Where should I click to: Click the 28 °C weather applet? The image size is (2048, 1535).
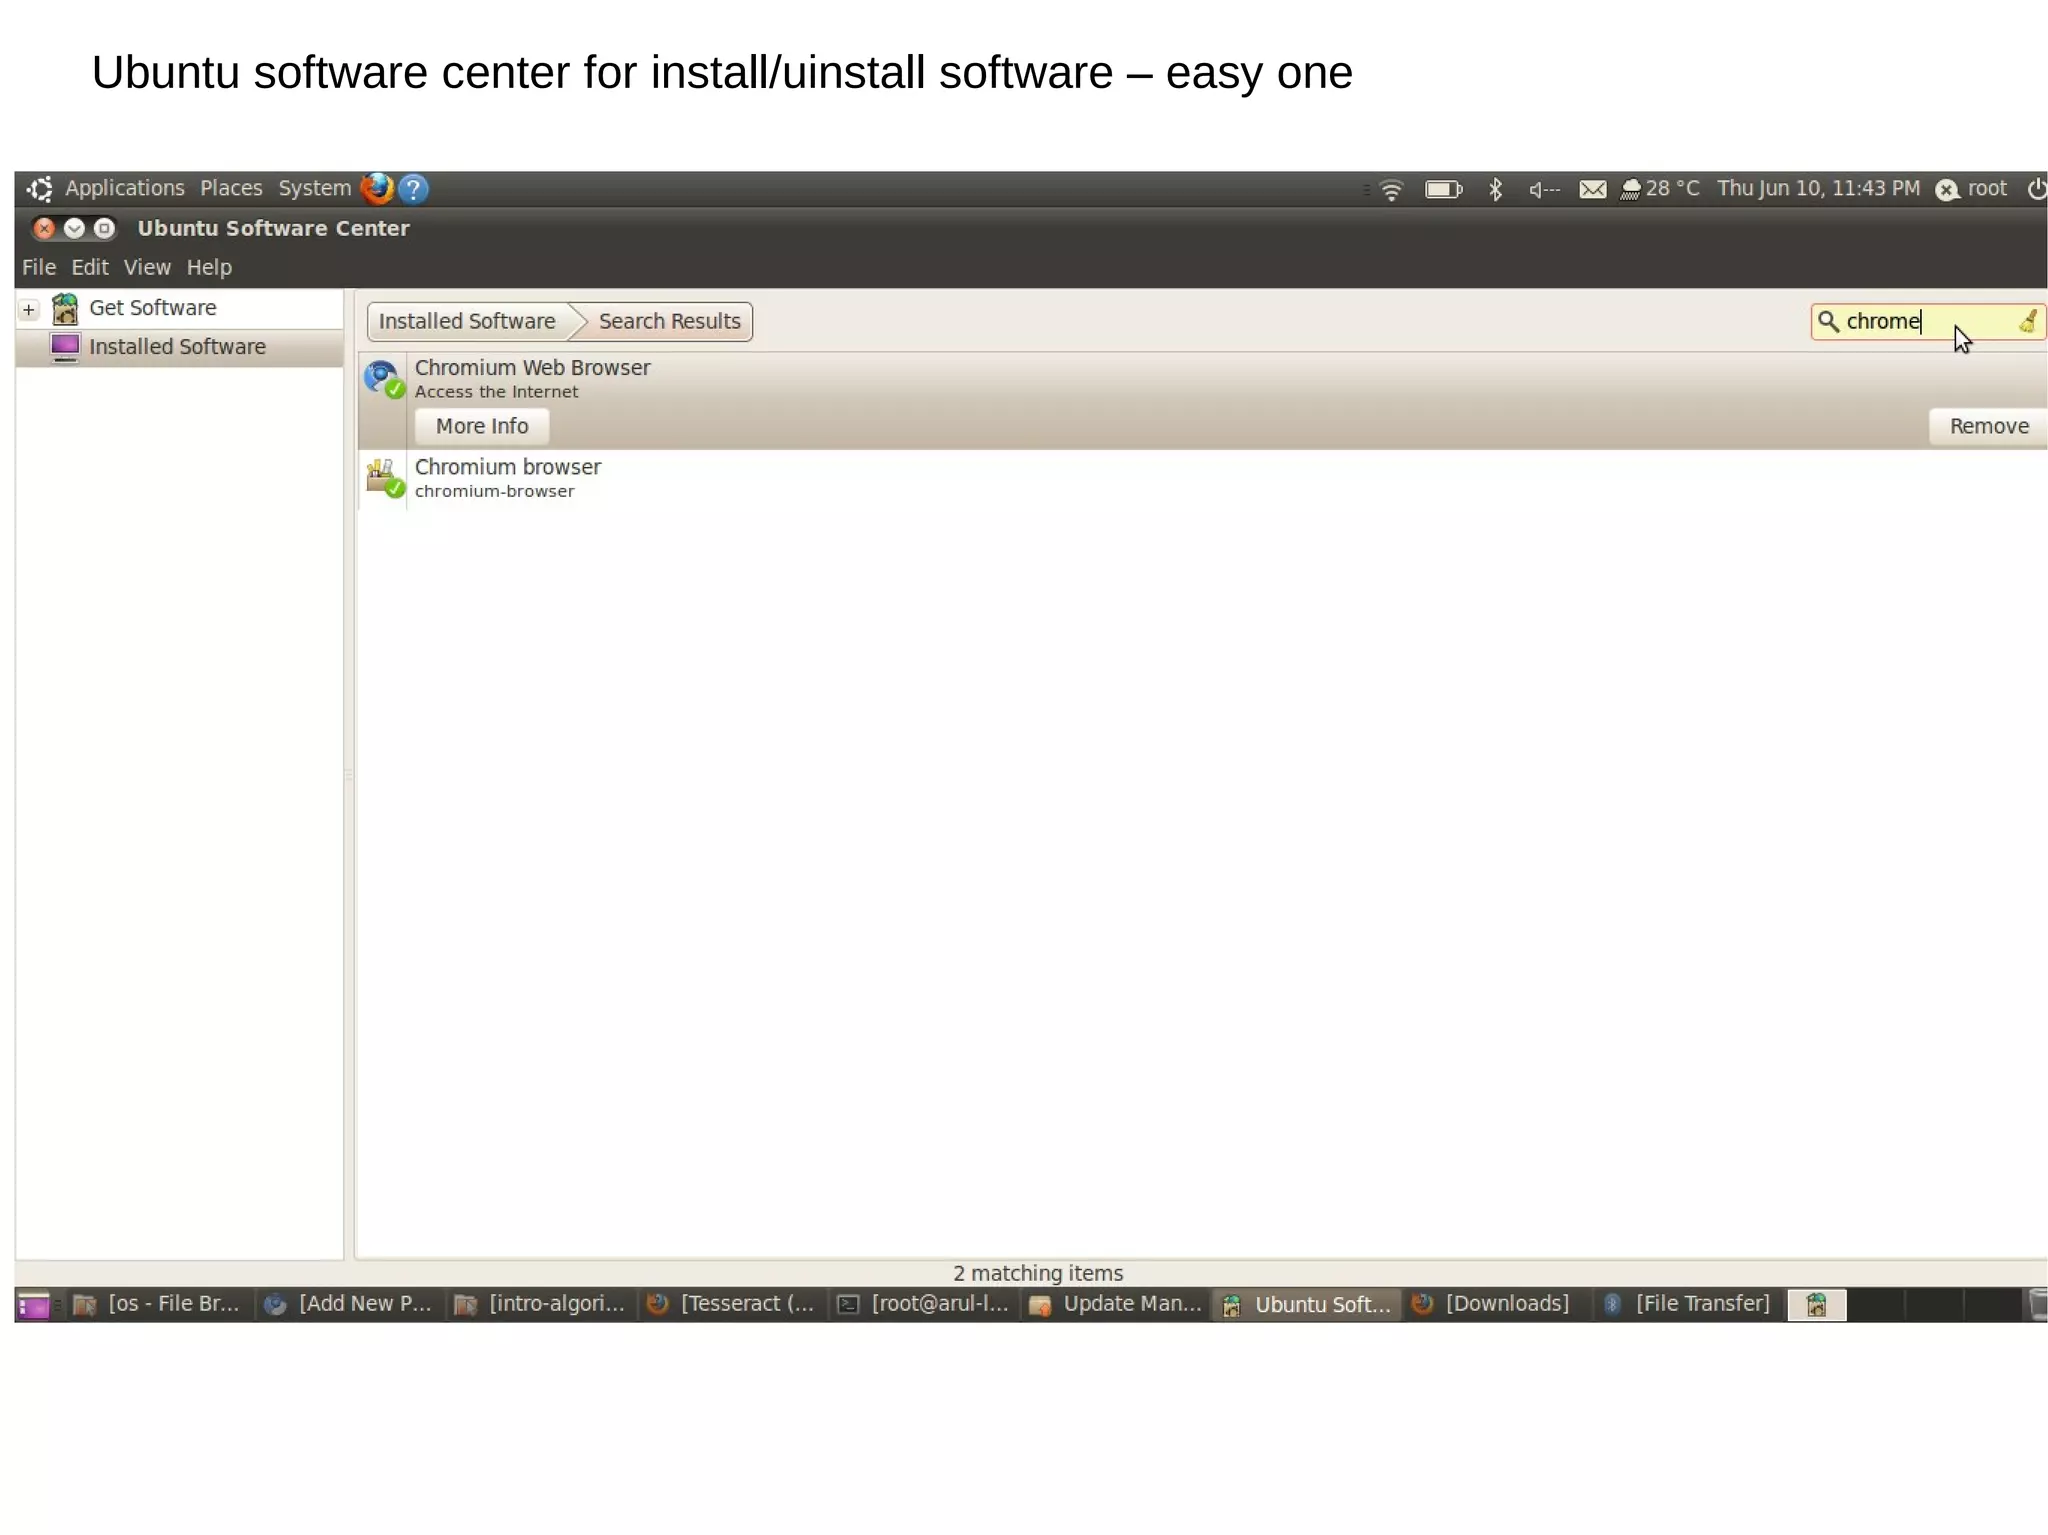[x=1660, y=188]
